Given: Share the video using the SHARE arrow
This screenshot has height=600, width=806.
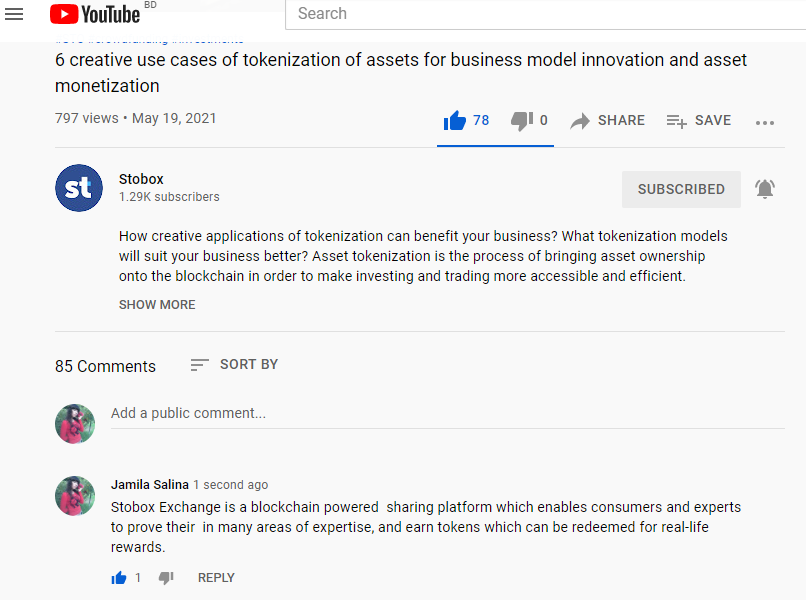Looking at the screenshot, I should tap(608, 121).
